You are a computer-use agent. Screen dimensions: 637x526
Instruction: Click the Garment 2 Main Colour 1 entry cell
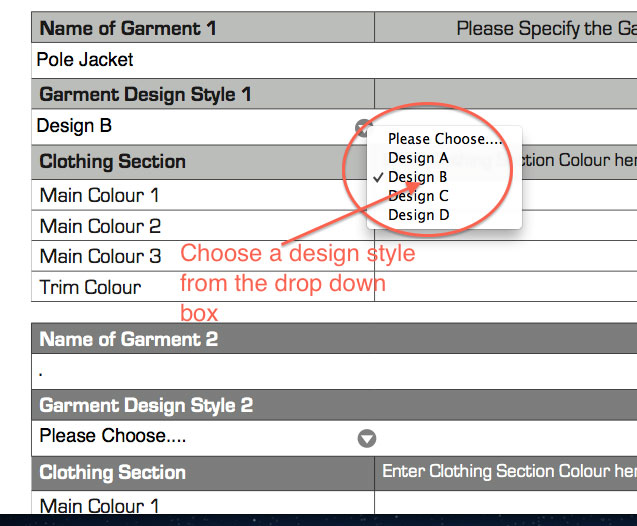[506, 502]
